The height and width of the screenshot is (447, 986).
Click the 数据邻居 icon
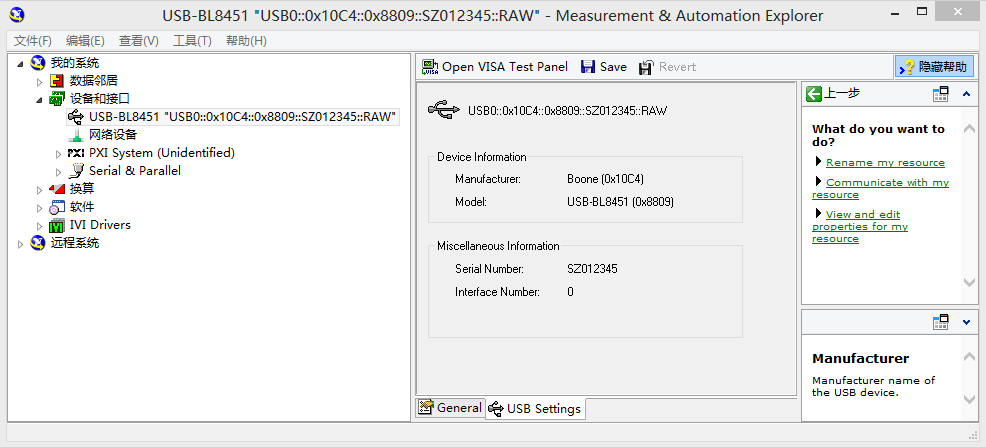click(57, 81)
